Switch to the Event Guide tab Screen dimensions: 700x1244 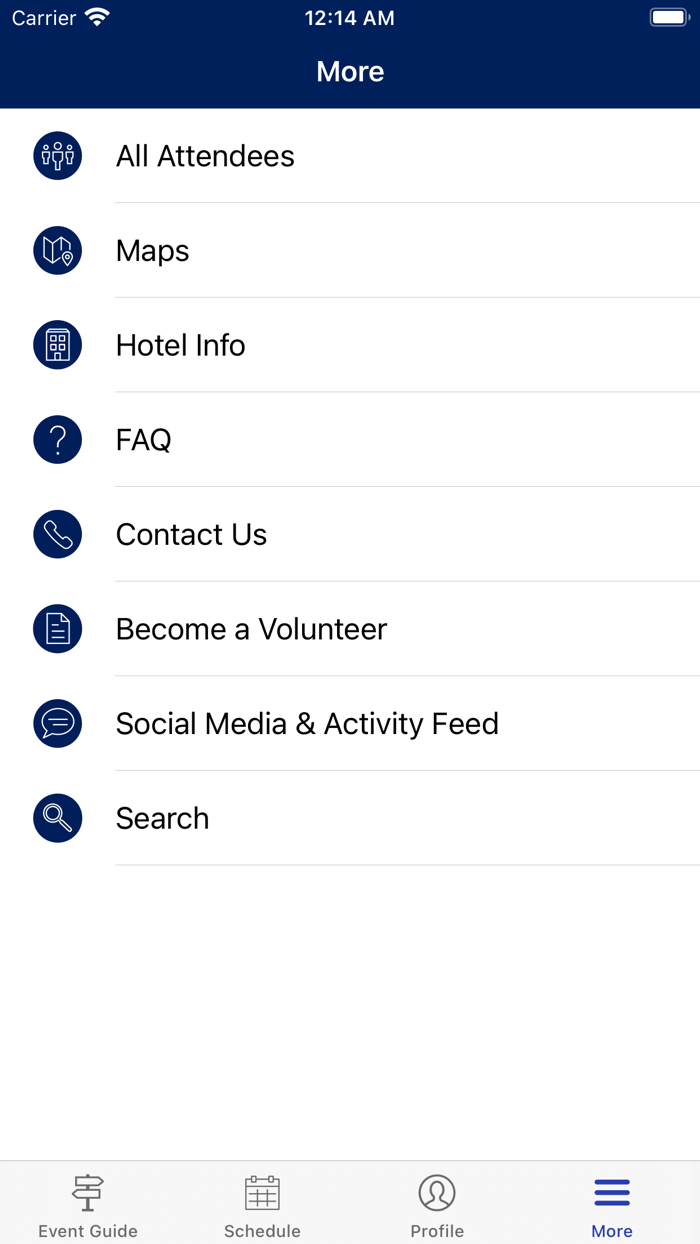[x=88, y=1204]
